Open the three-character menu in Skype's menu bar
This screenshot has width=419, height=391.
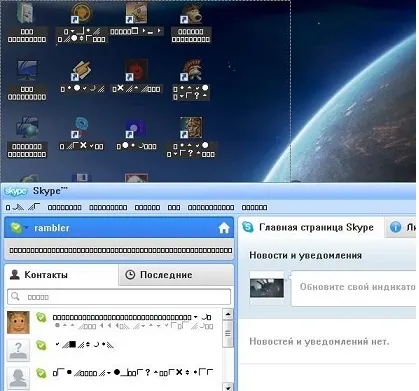pyautogui.click(x=174, y=207)
